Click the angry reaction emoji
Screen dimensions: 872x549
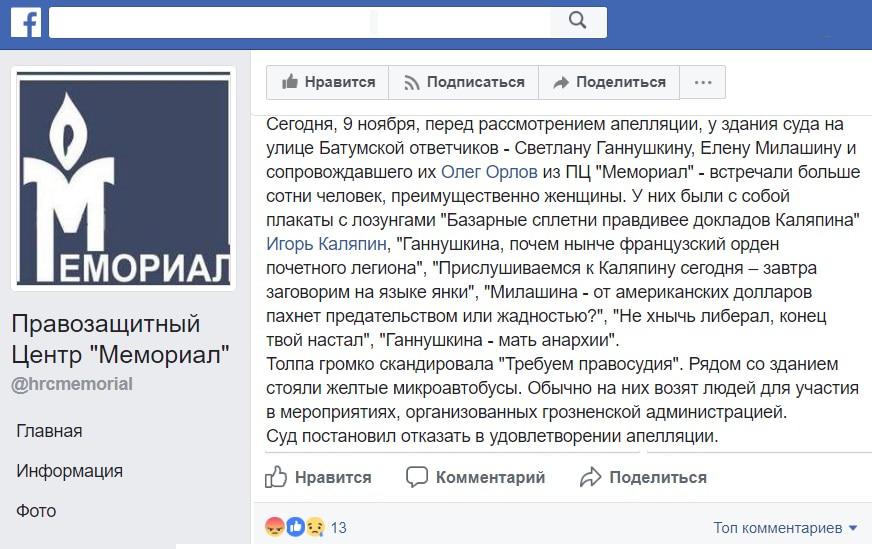point(274,527)
